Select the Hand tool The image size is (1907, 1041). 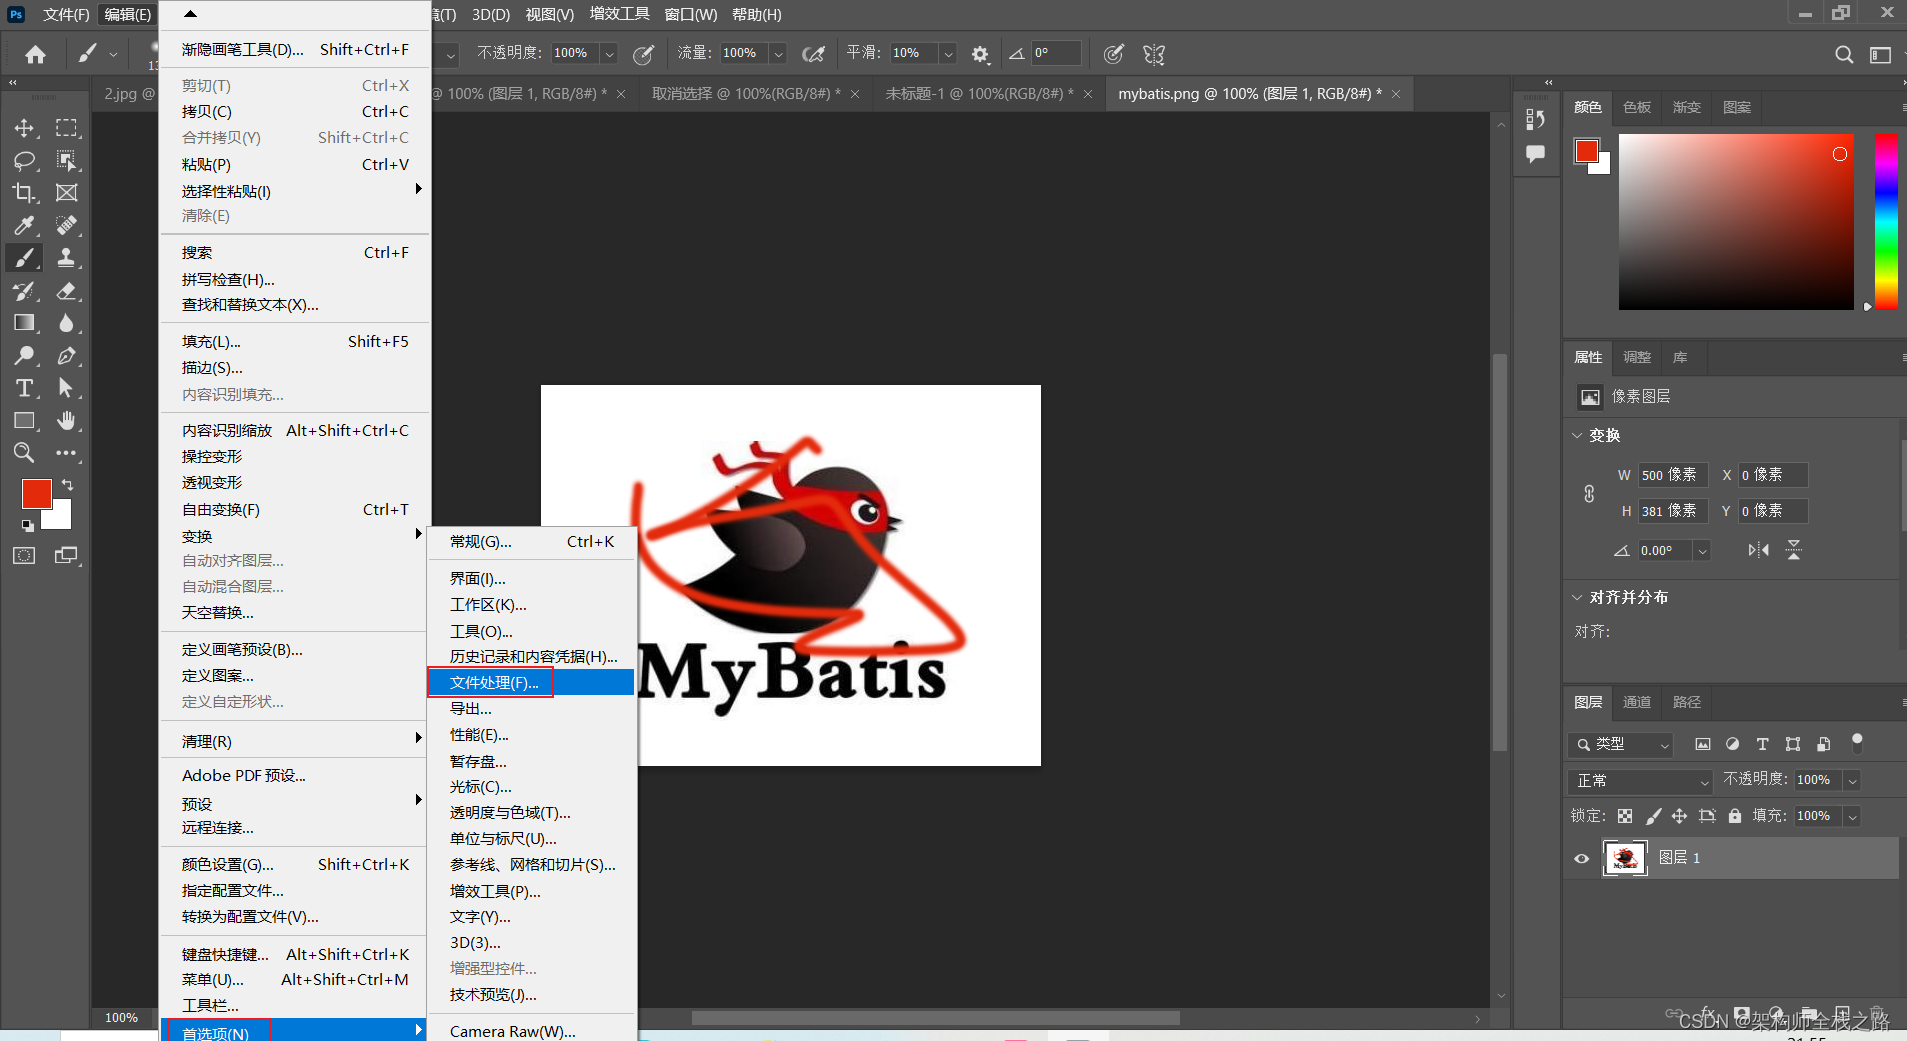pos(66,421)
